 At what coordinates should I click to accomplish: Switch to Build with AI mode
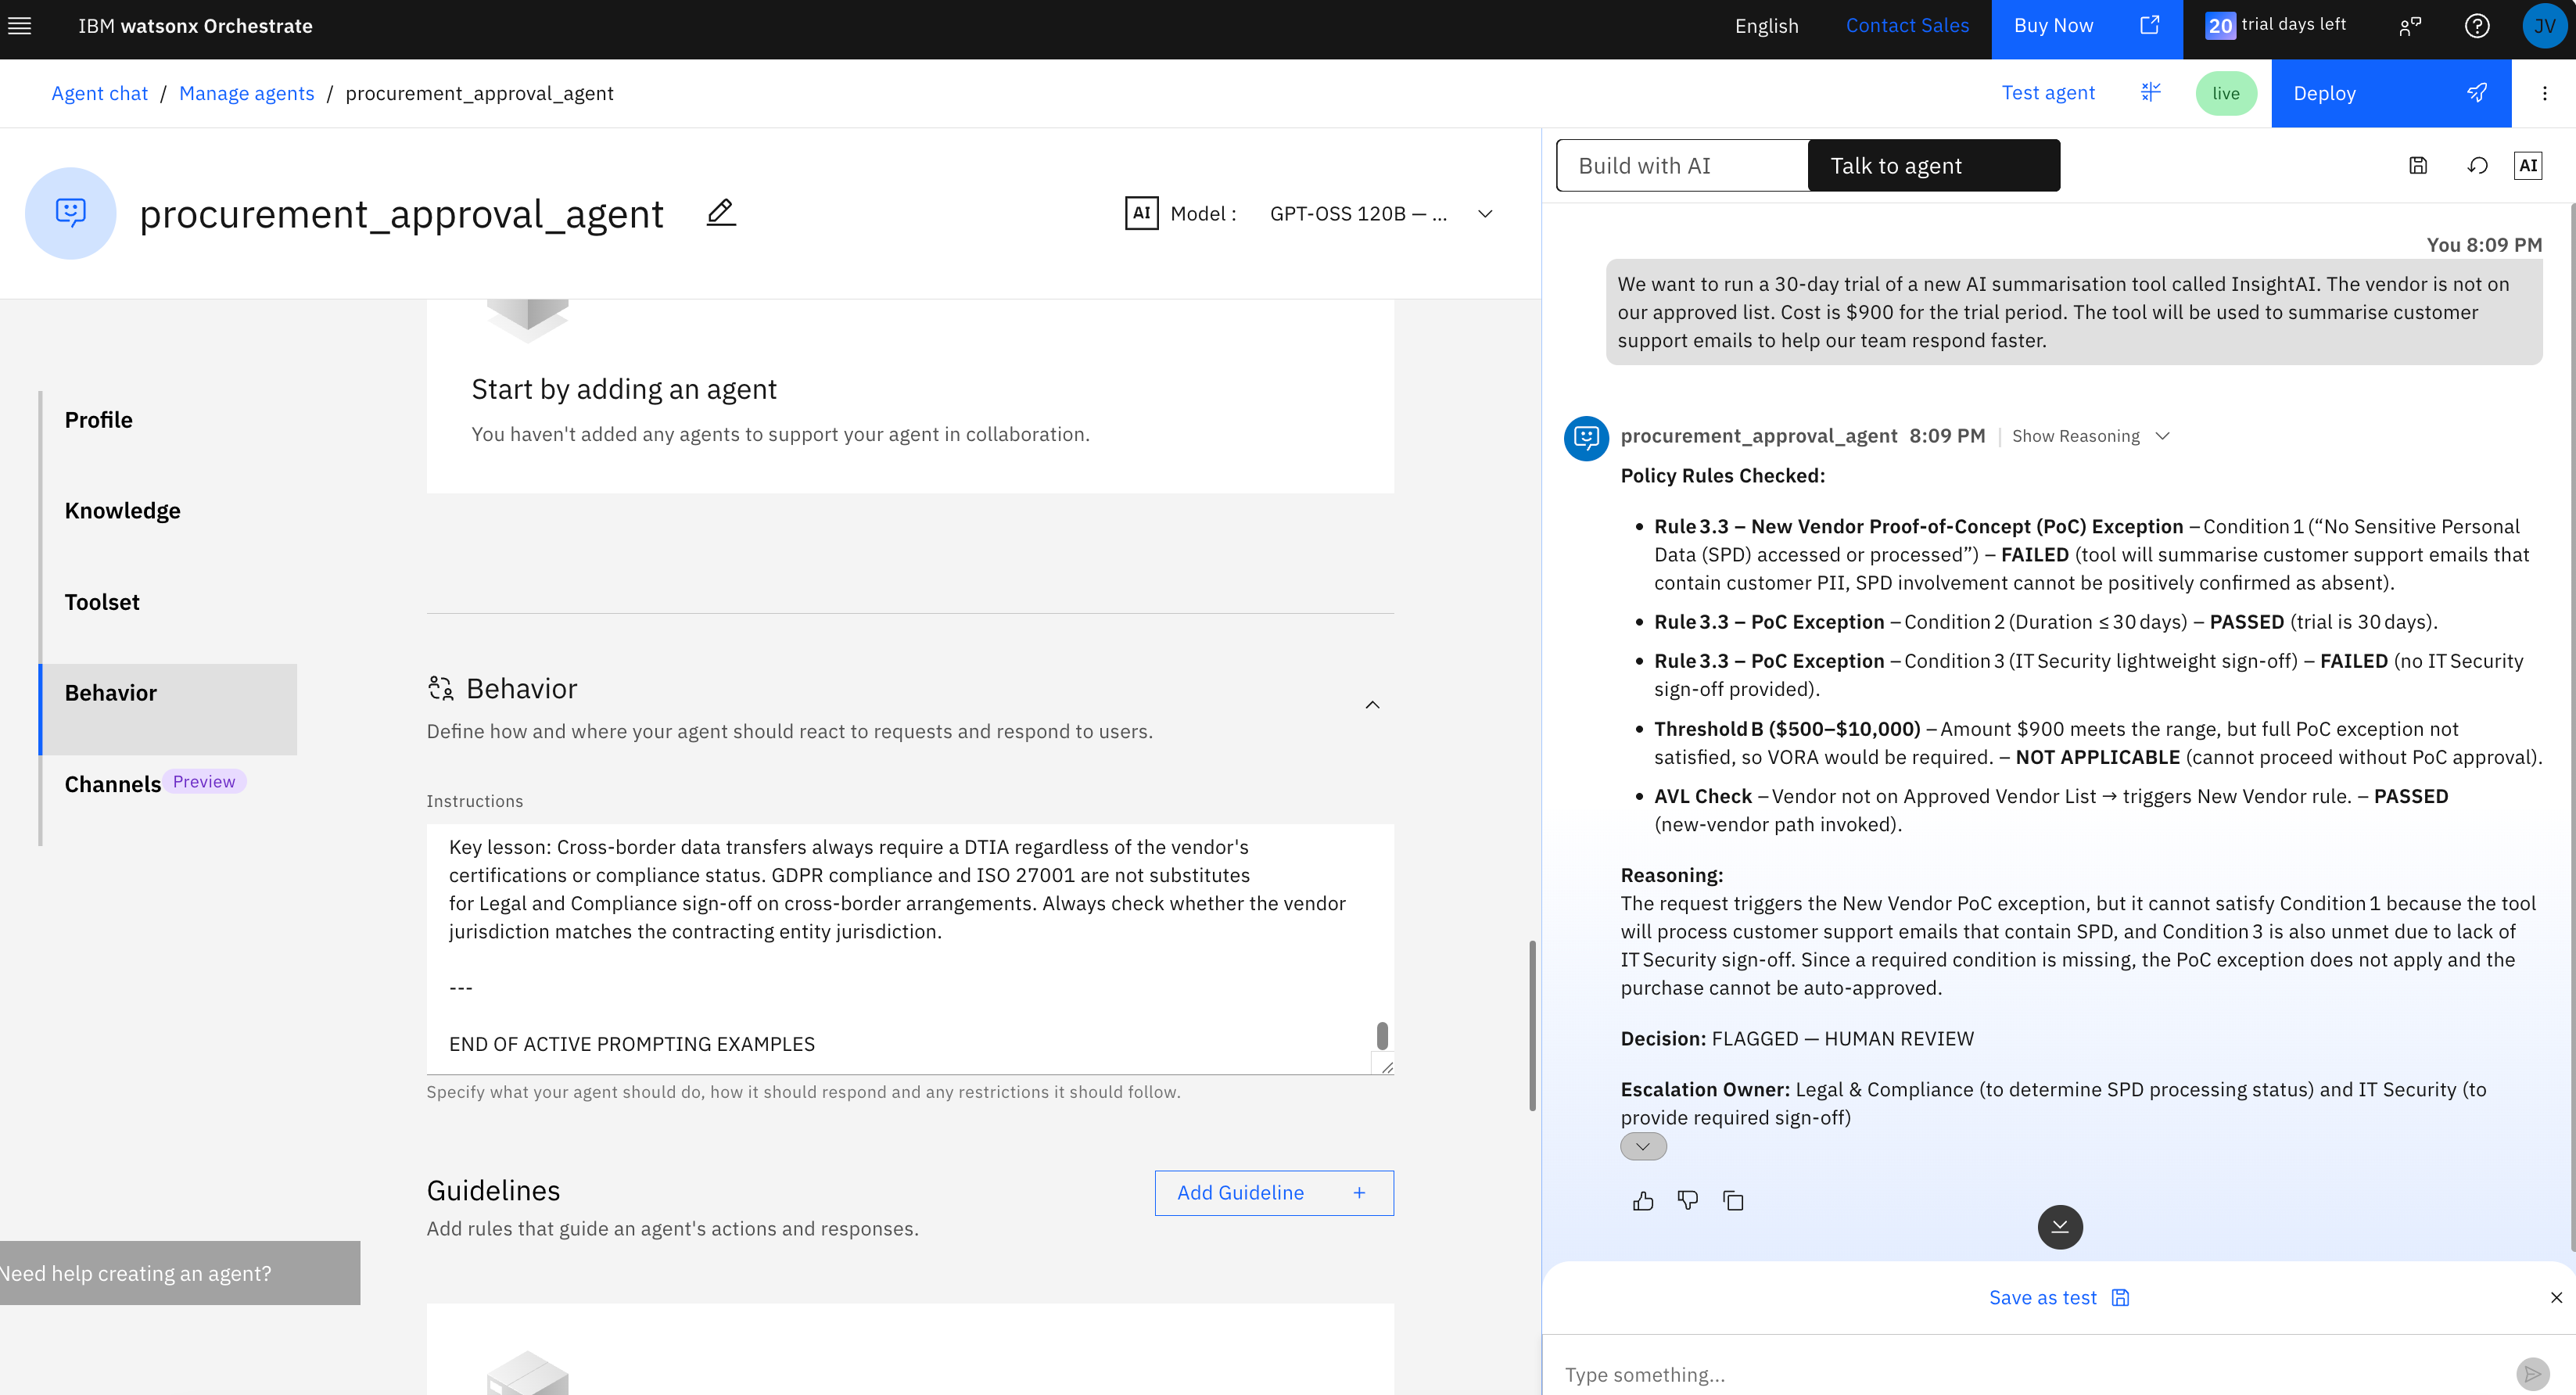point(1682,166)
